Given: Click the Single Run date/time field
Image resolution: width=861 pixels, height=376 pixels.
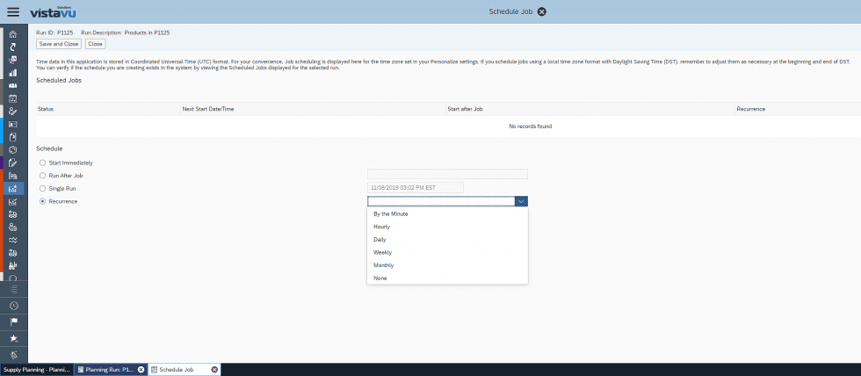Looking at the screenshot, I should click(416, 188).
